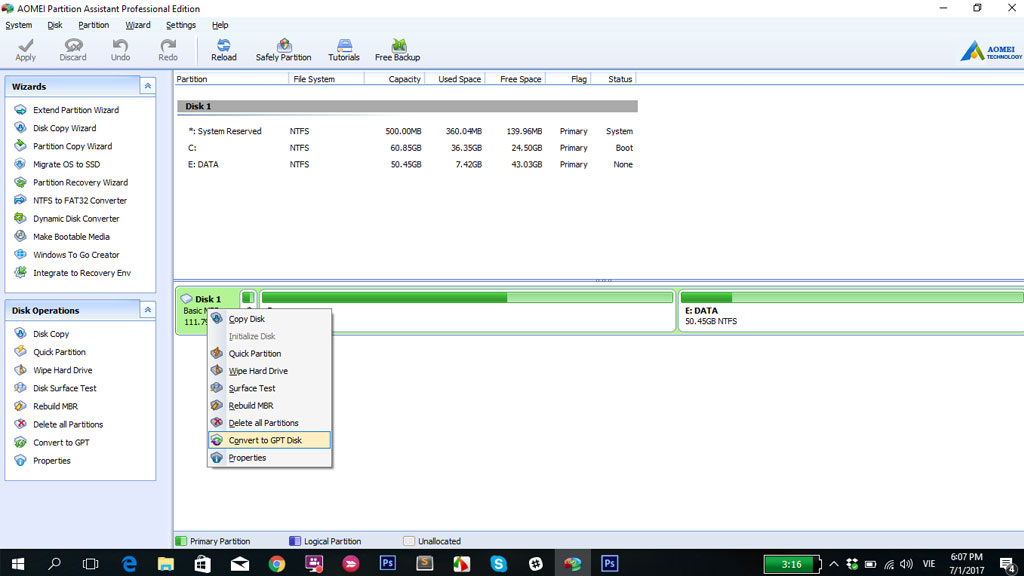1024x576 pixels.
Task: Sort by the Capacity column header
Action: tap(394, 79)
